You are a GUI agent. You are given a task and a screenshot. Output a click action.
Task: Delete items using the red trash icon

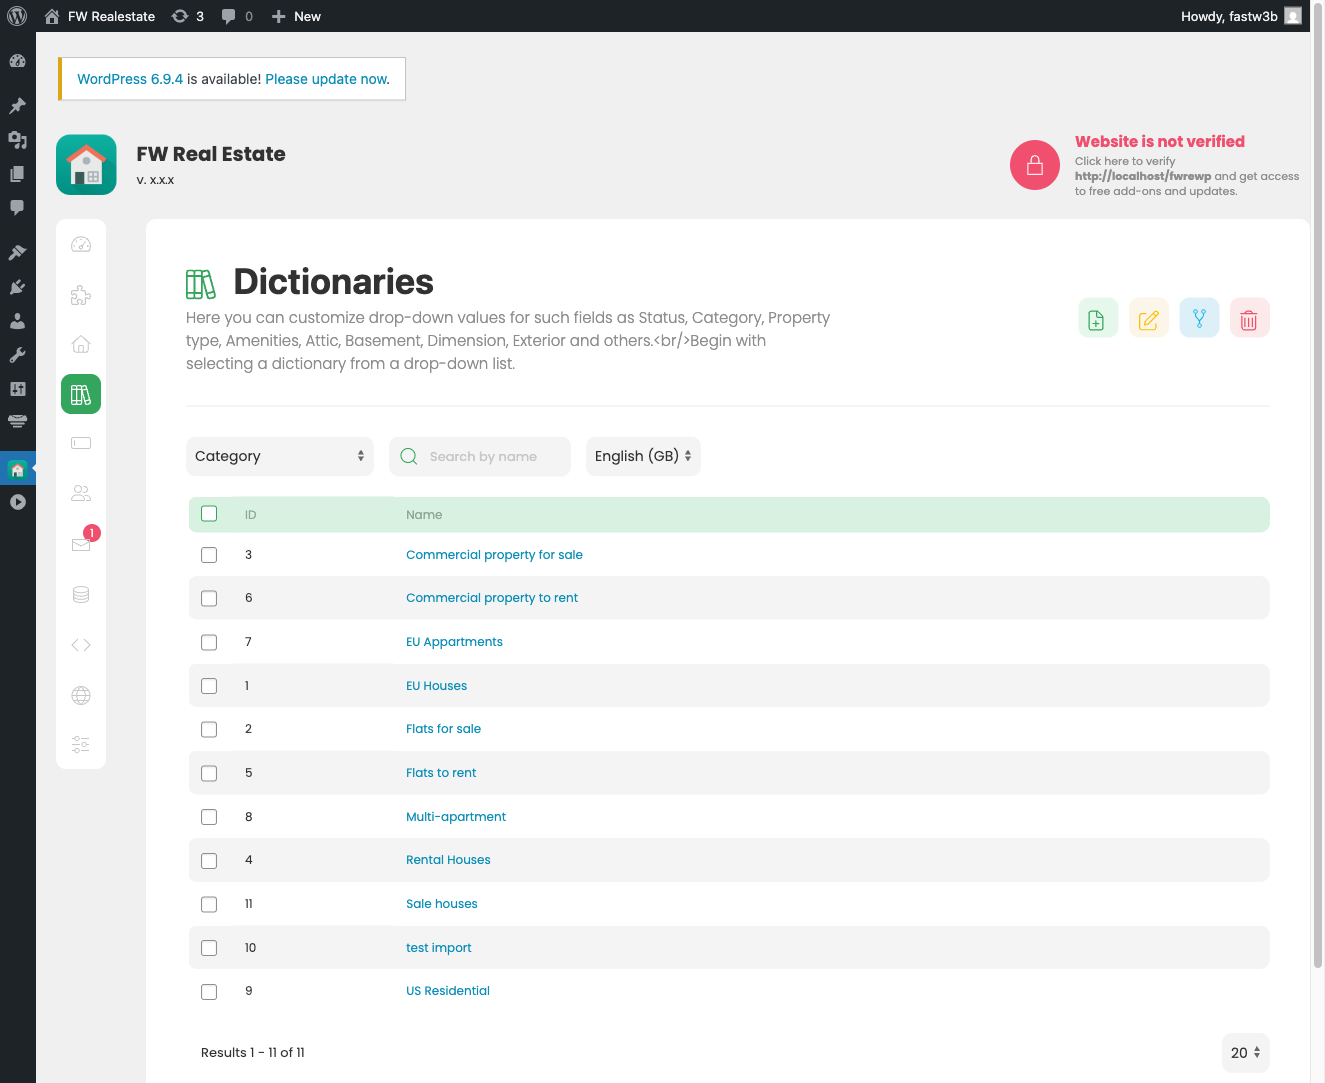1249,317
